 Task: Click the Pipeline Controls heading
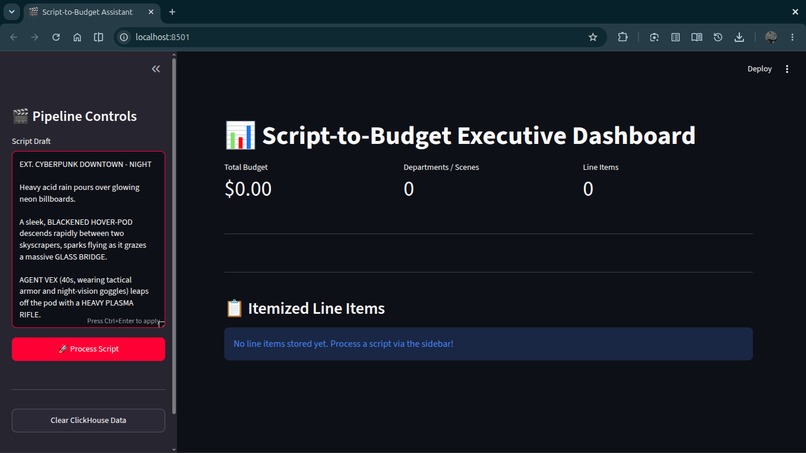84,116
